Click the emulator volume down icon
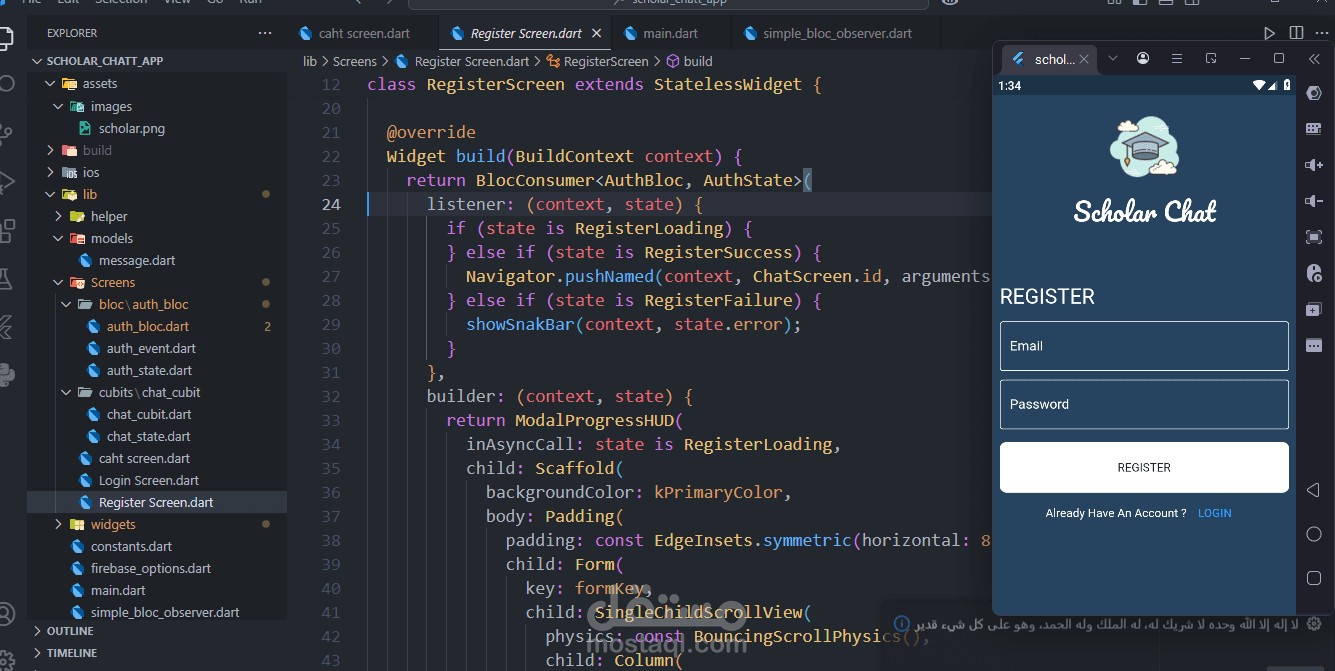The width and height of the screenshot is (1335, 671). (1314, 201)
